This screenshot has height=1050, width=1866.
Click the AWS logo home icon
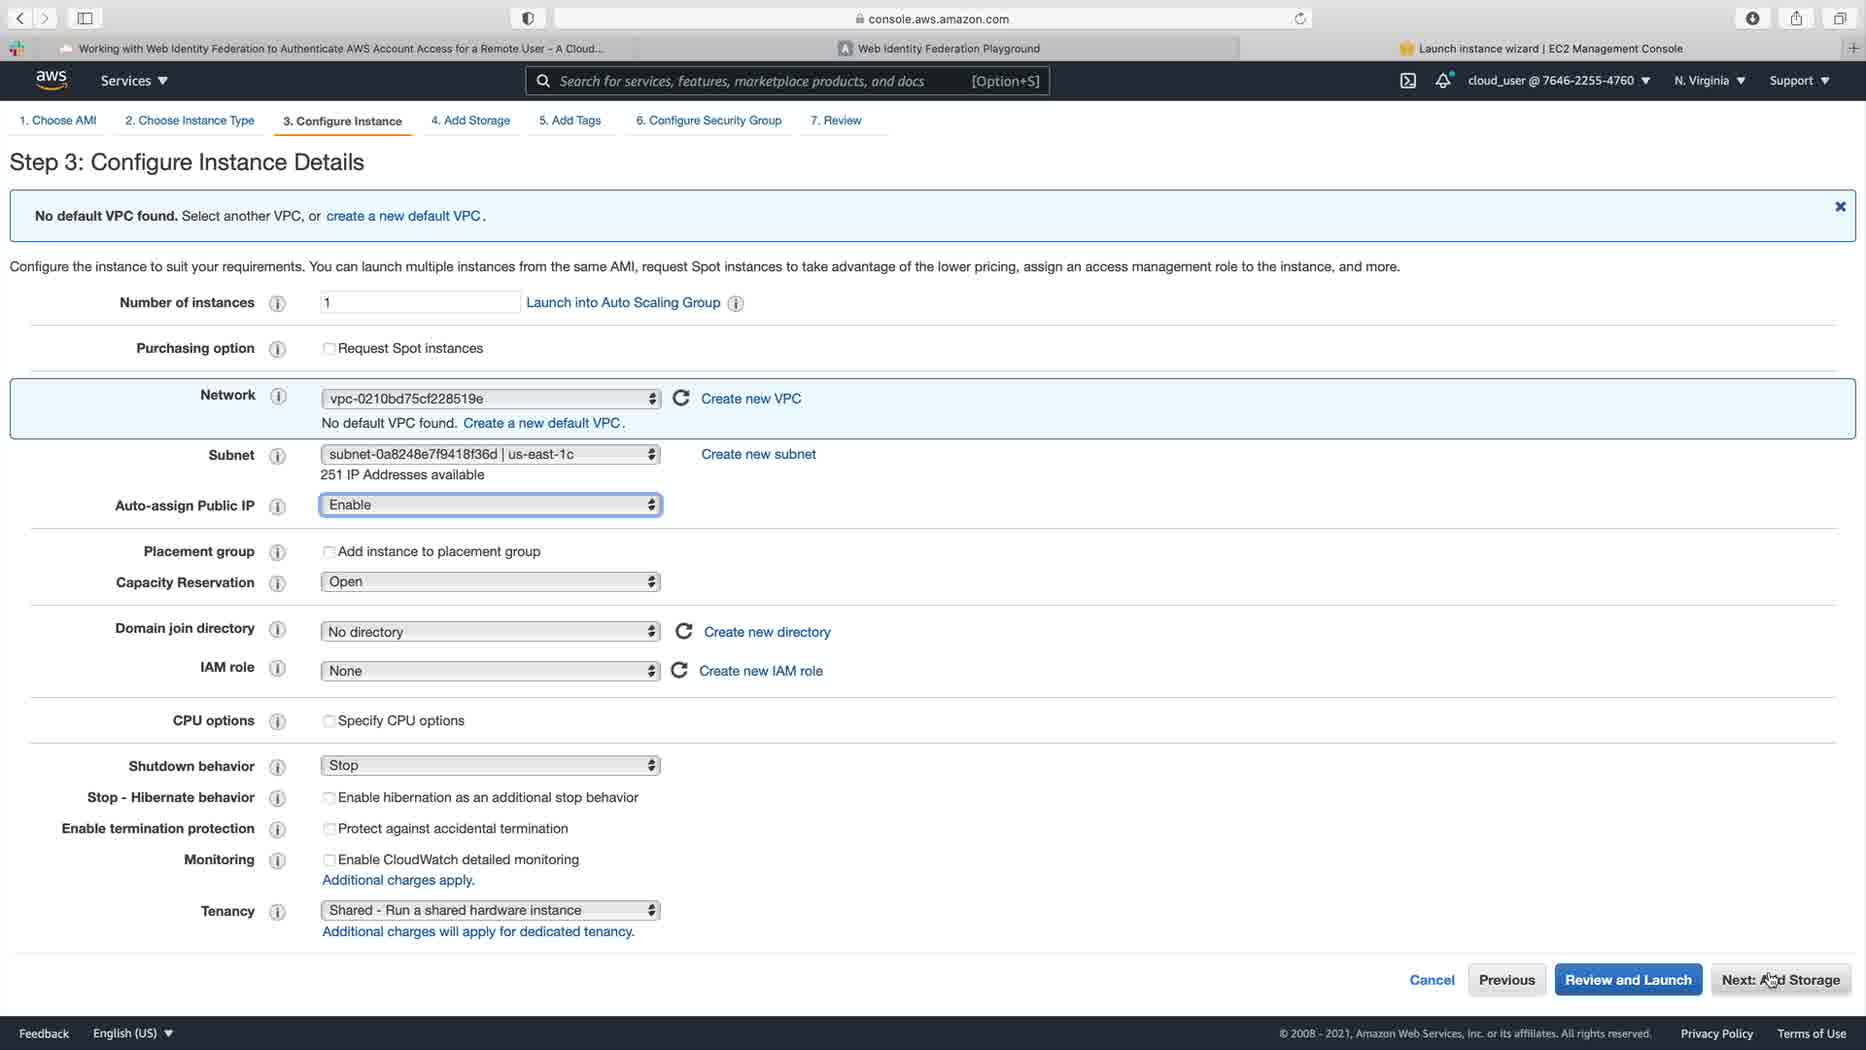[x=51, y=80]
